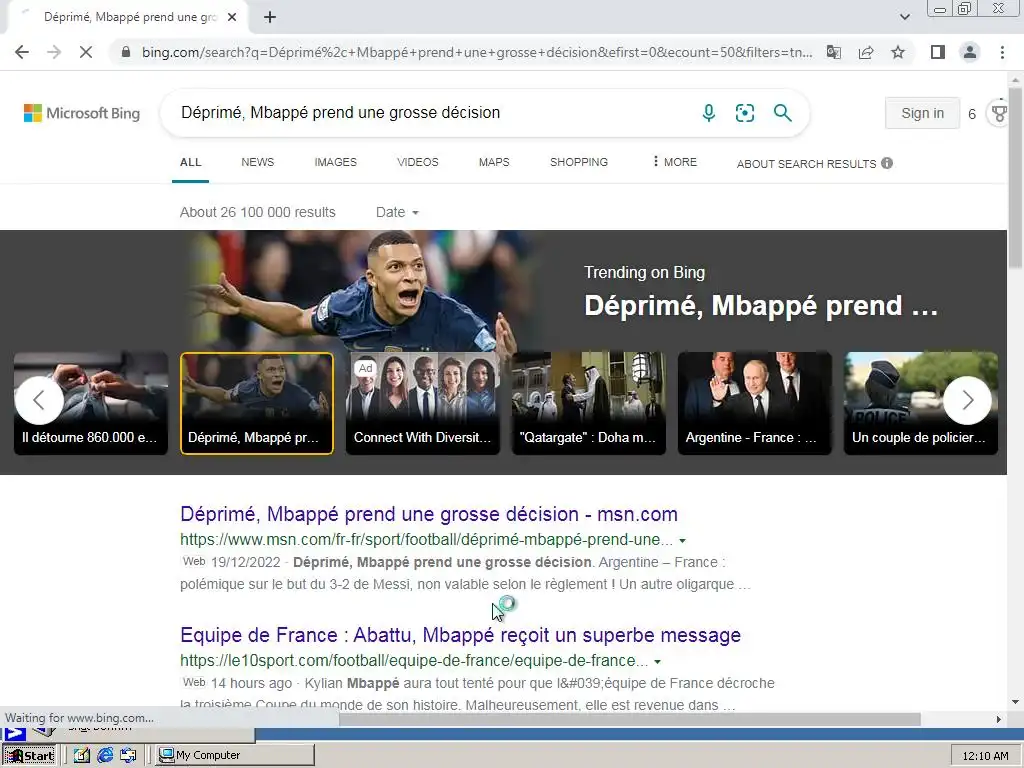Click the first quick launch icon

click(x=82, y=755)
